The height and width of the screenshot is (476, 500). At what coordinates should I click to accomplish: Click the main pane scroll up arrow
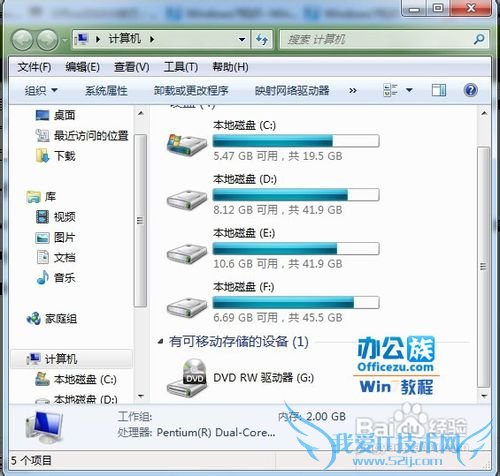484,113
